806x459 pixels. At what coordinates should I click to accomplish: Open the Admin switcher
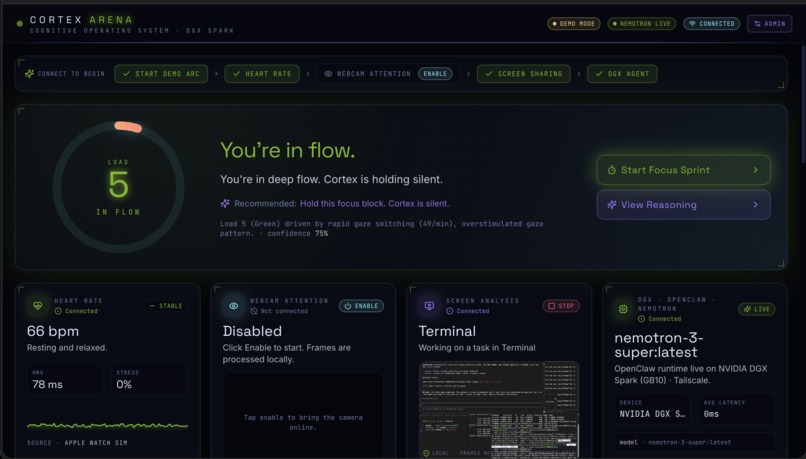point(770,24)
